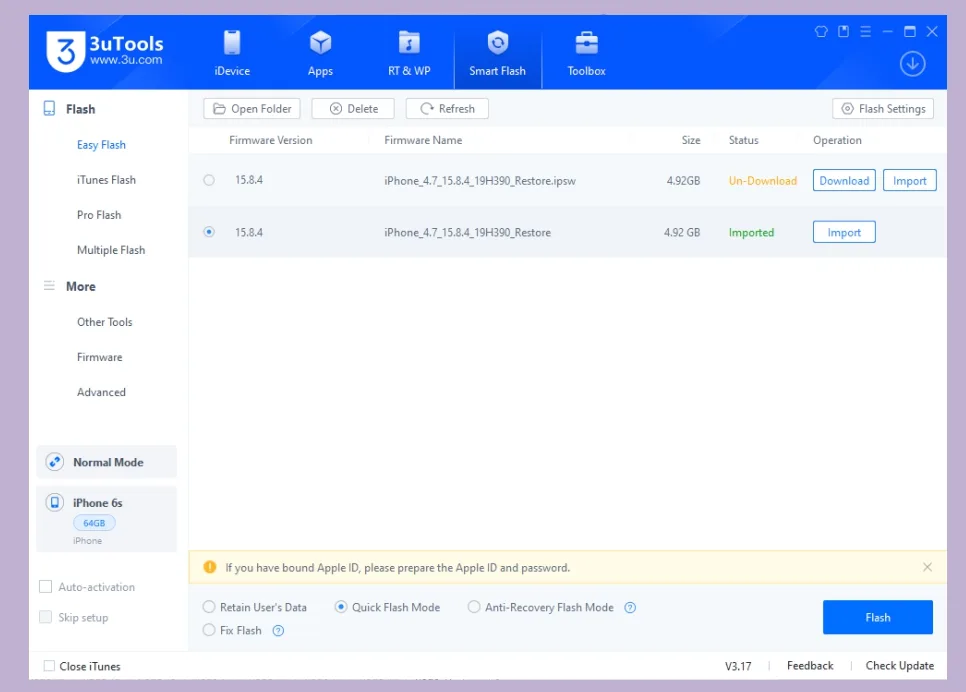Open the firmware folder
The width and height of the screenshot is (966, 692).
coord(252,108)
